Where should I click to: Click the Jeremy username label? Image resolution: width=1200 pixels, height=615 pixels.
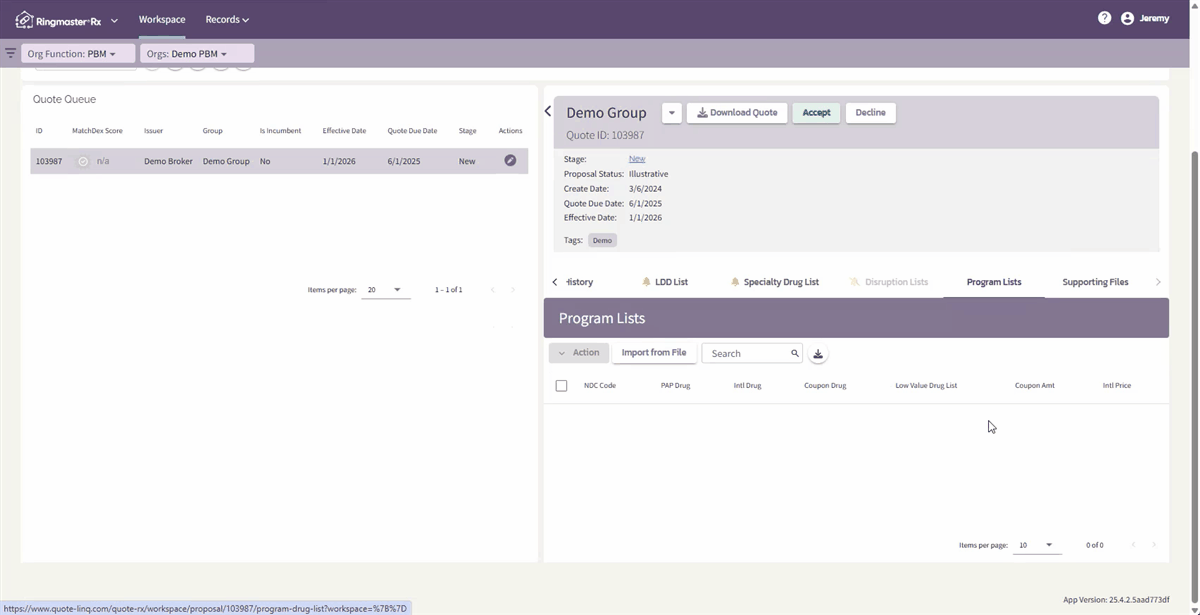tap(1154, 18)
